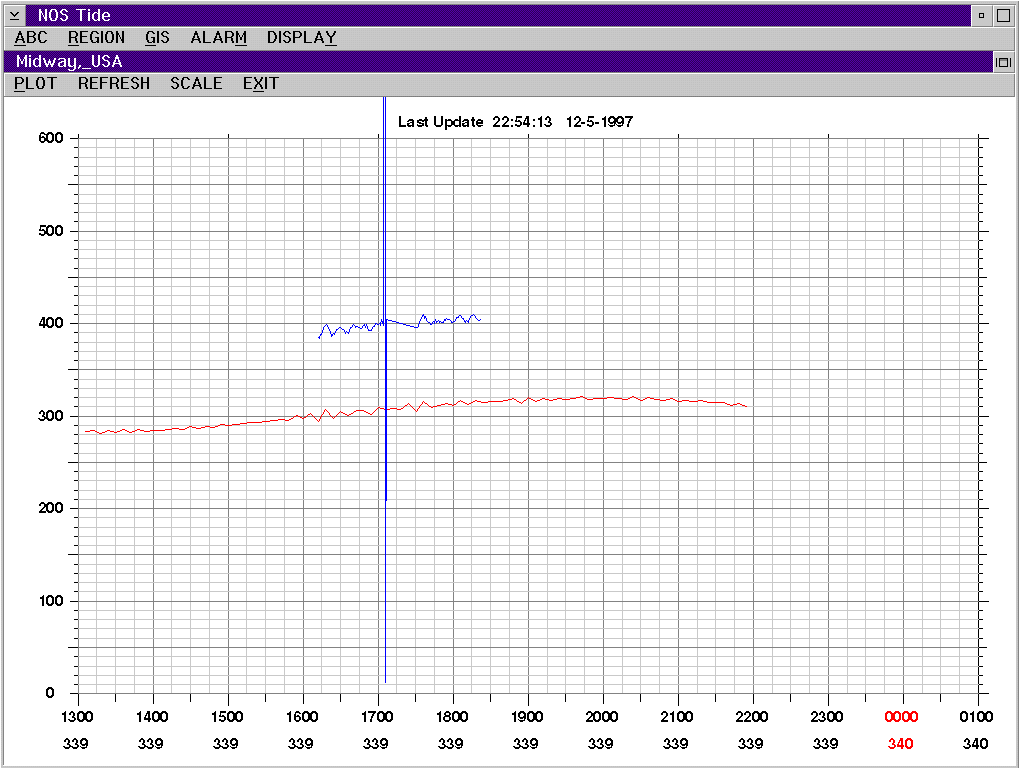The height and width of the screenshot is (768, 1019).
Task: Click the 500 y-axis label
Action: pyautogui.click(x=51, y=231)
